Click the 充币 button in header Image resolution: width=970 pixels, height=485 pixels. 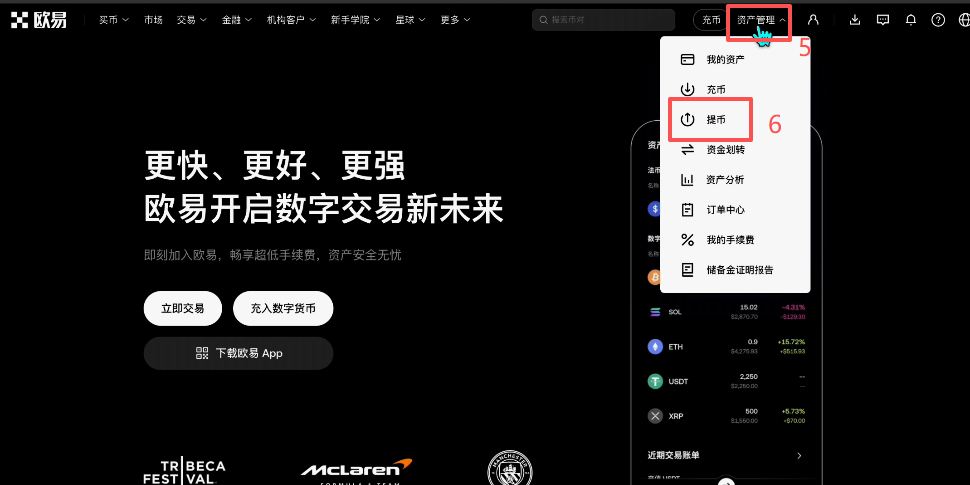711,20
